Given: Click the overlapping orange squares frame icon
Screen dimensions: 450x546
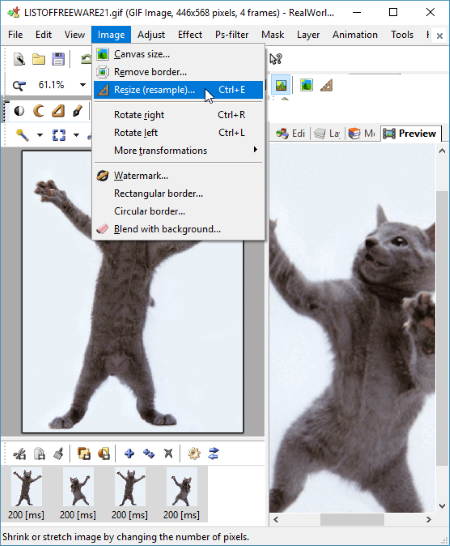Looking at the screenshot, I should pos(84,454).
